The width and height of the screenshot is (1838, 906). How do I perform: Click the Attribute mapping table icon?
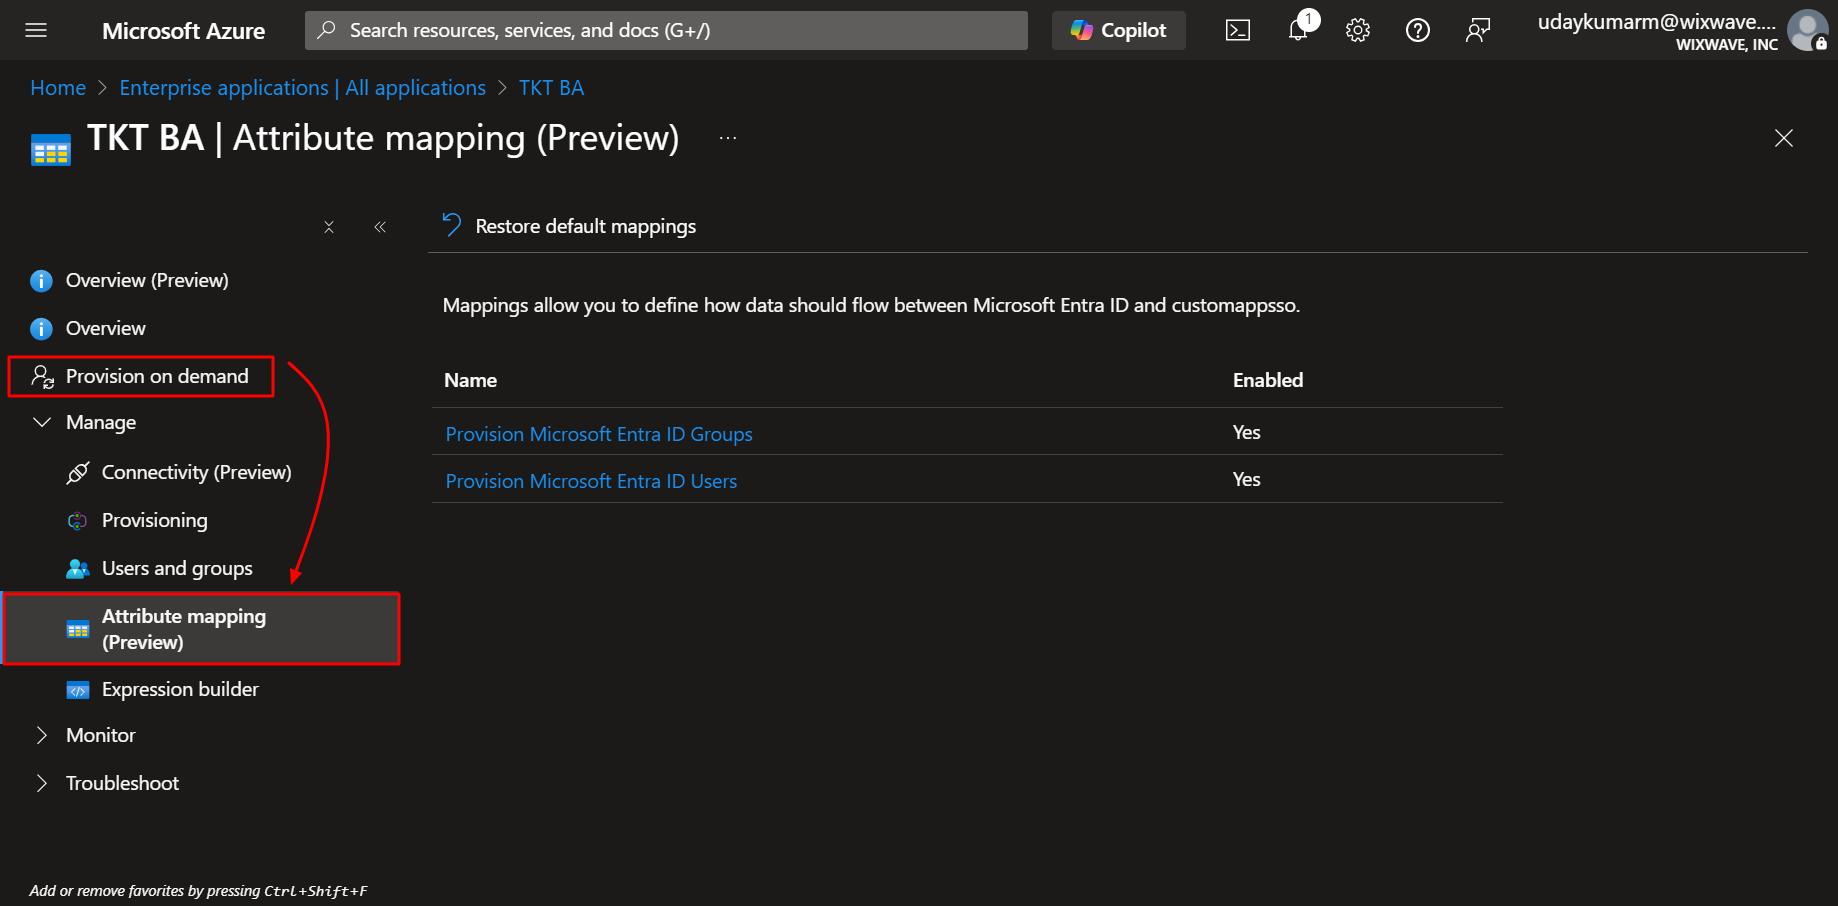click(78, 630)
